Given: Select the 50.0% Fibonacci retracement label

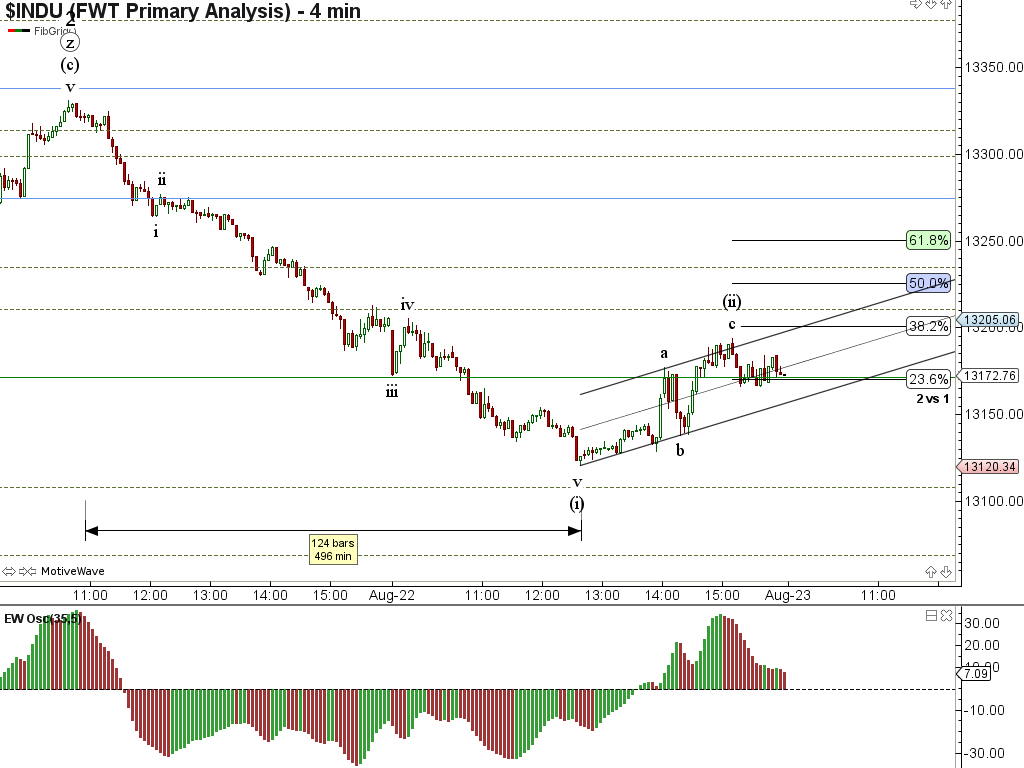Looking at the screenshot, I should click(928, 283).
